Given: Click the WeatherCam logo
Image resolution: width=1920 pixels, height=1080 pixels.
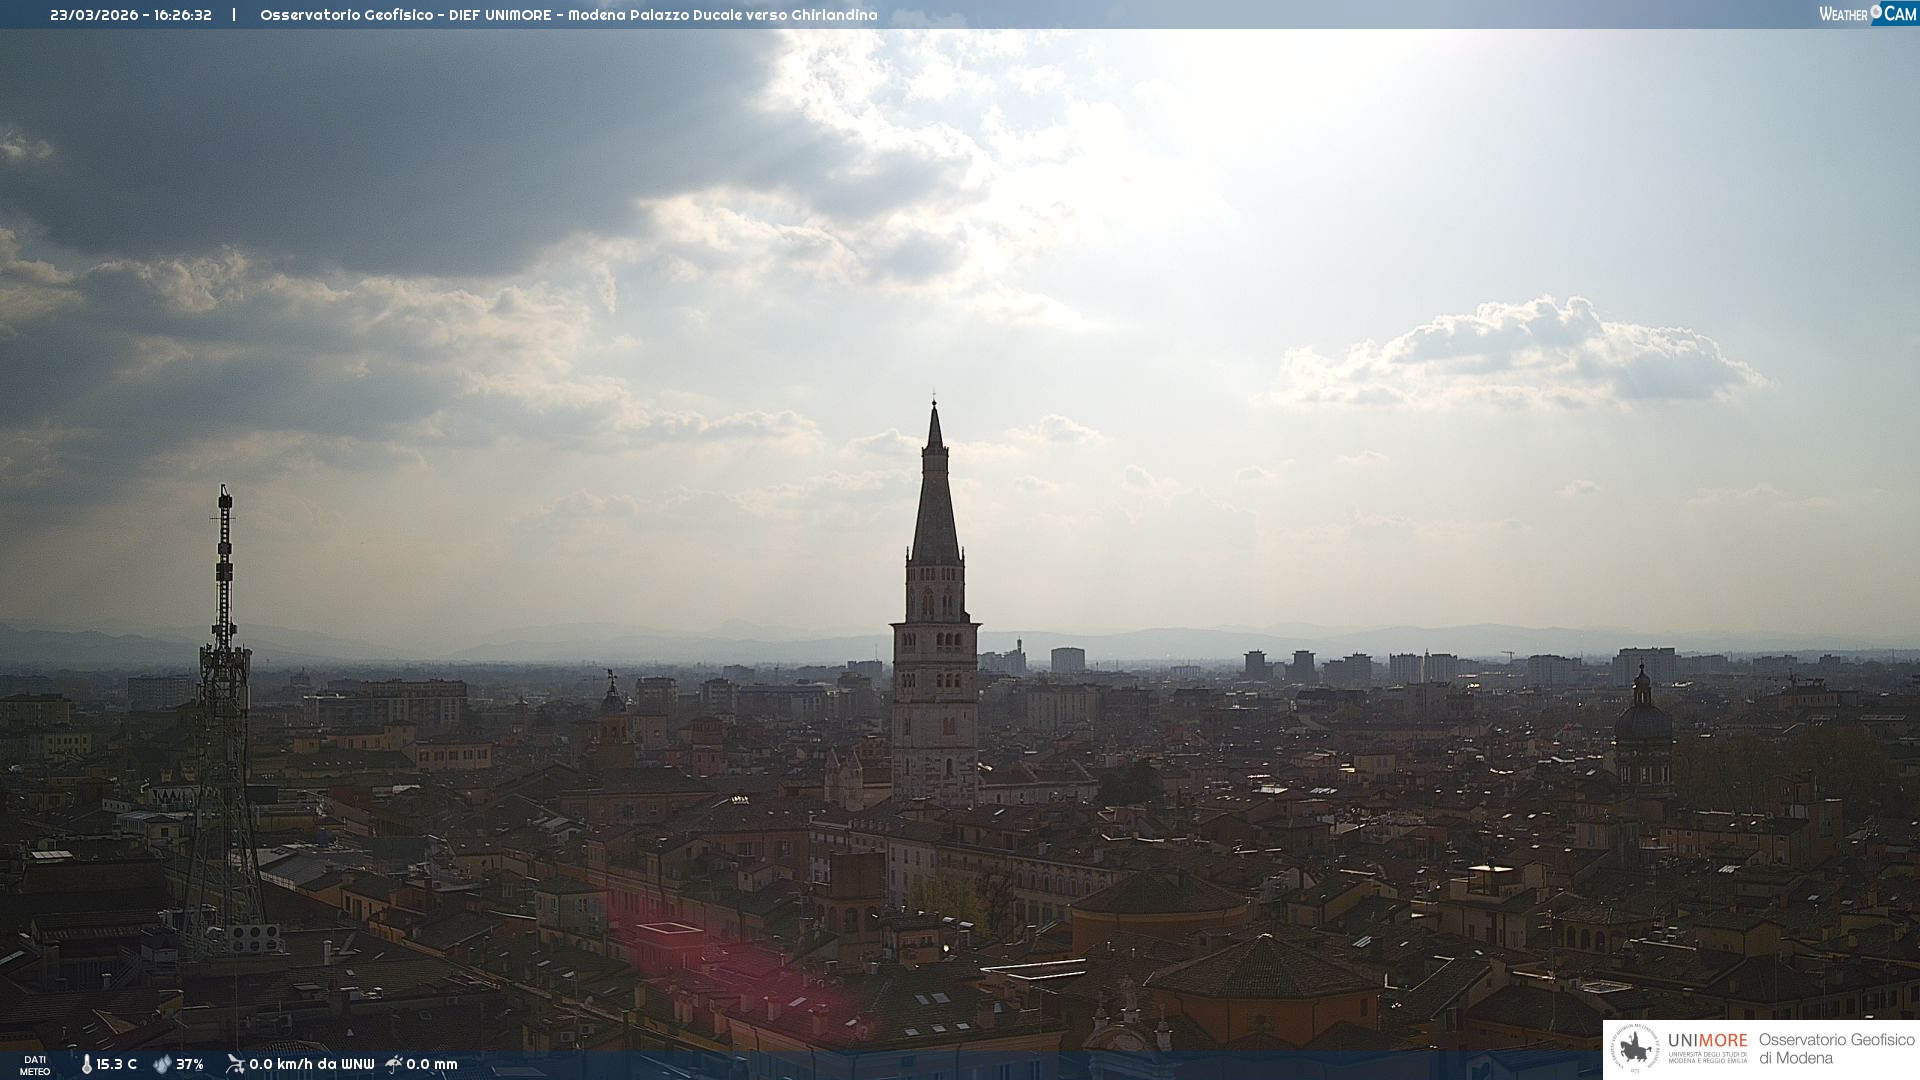Looking at the screenshot, I should tap(1866, 13).
